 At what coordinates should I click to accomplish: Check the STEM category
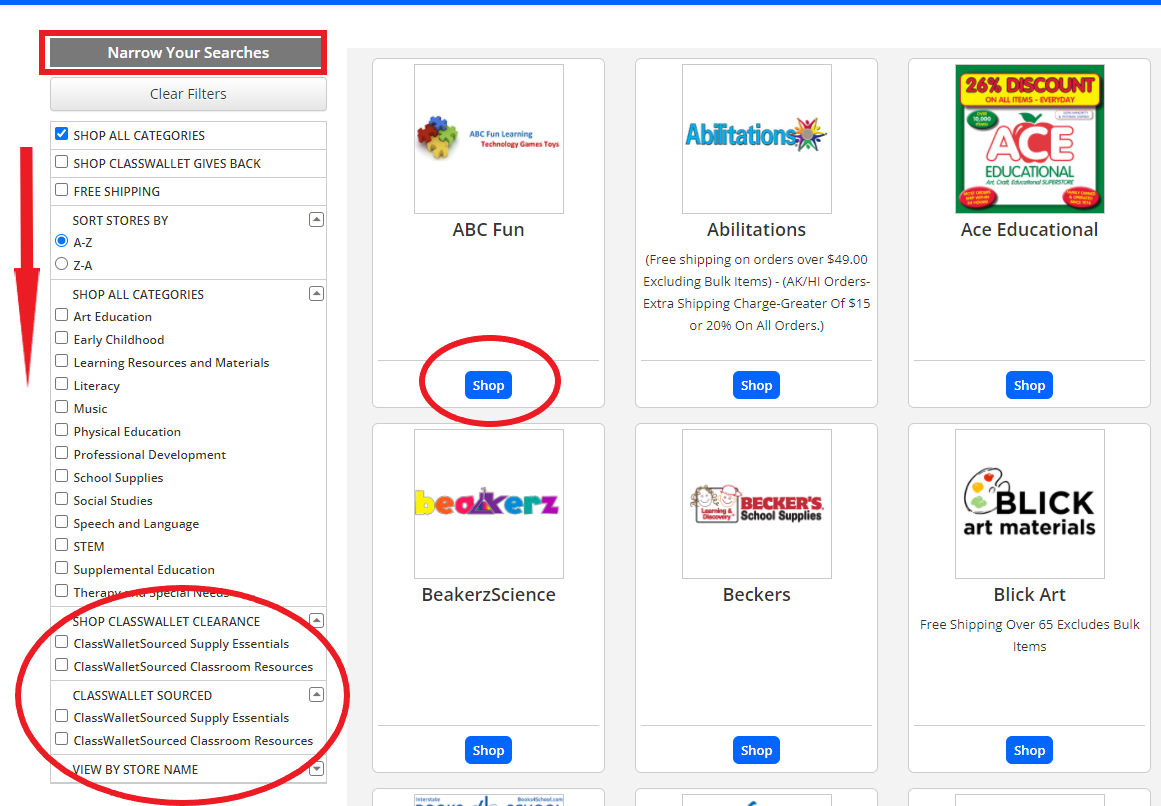[x=61, y=545]
